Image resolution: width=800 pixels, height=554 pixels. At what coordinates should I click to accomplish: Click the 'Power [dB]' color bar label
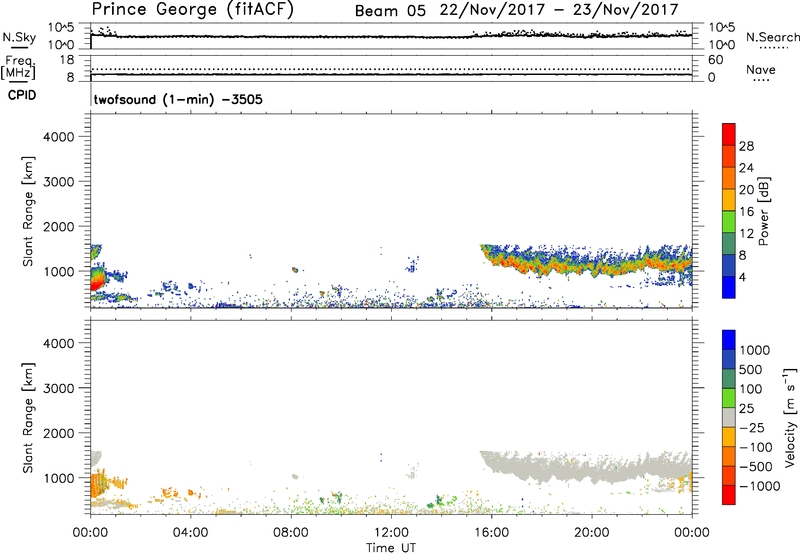[x=764, y=211]
